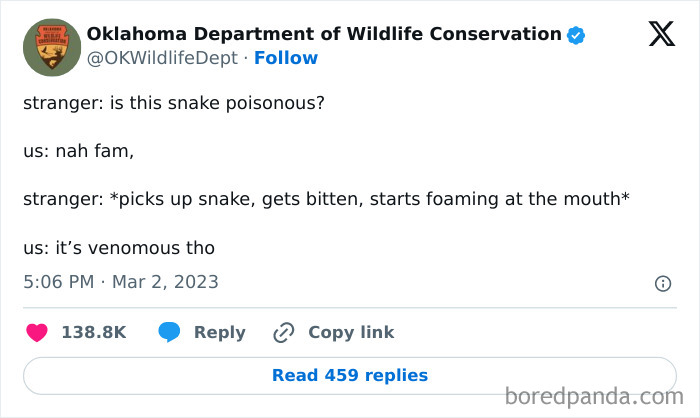700x418 pixels.
Task: Open Read 459 replies
Action: (x=350, y=376)
